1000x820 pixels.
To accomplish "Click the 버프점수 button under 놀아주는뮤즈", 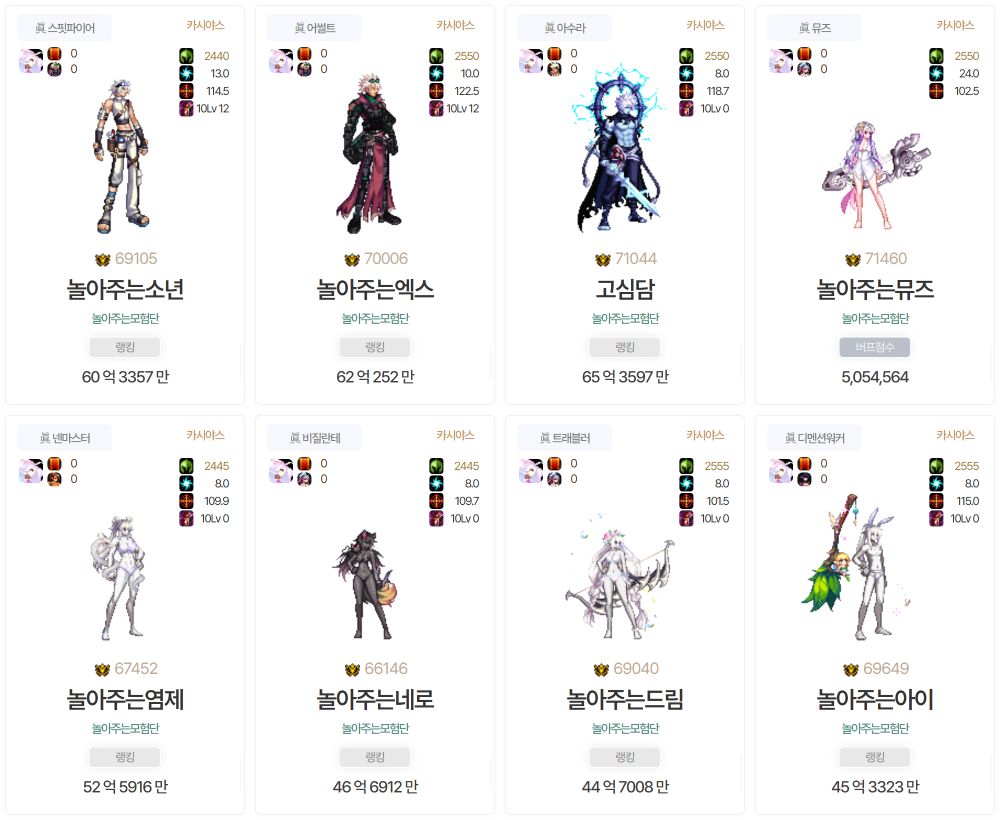I will (875, 348).
